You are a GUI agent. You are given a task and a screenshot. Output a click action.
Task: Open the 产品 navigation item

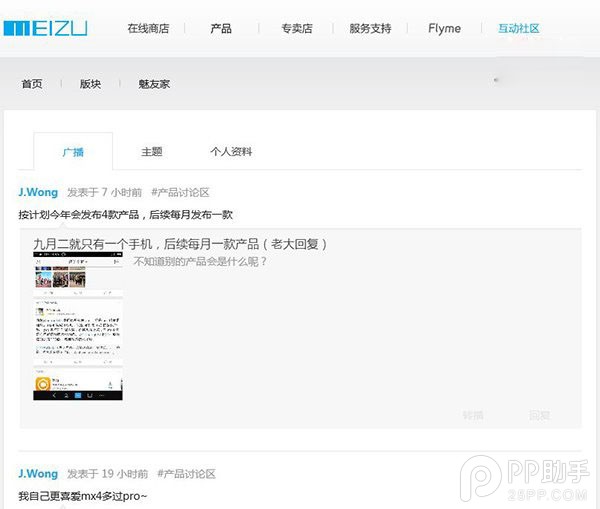coord(221,28)
